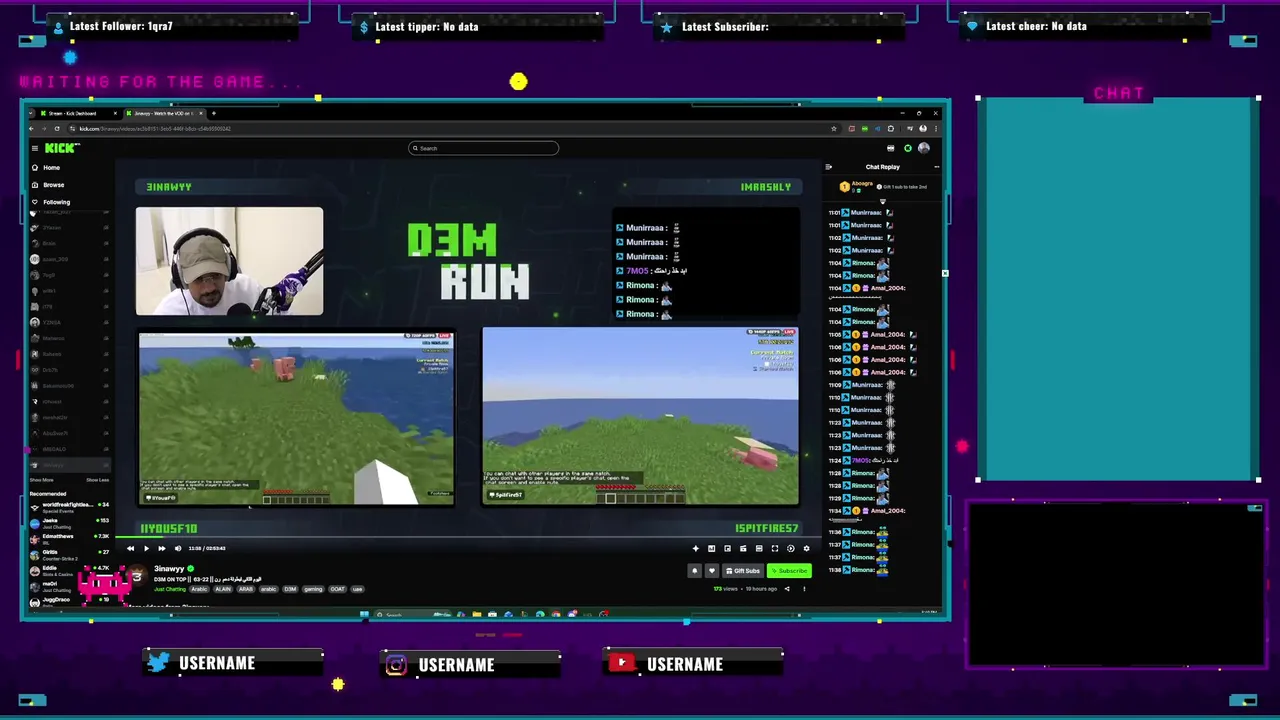Toggle theater mode in the player
This screenshot has width=1280, height=720.
click(x=759, y=548)
